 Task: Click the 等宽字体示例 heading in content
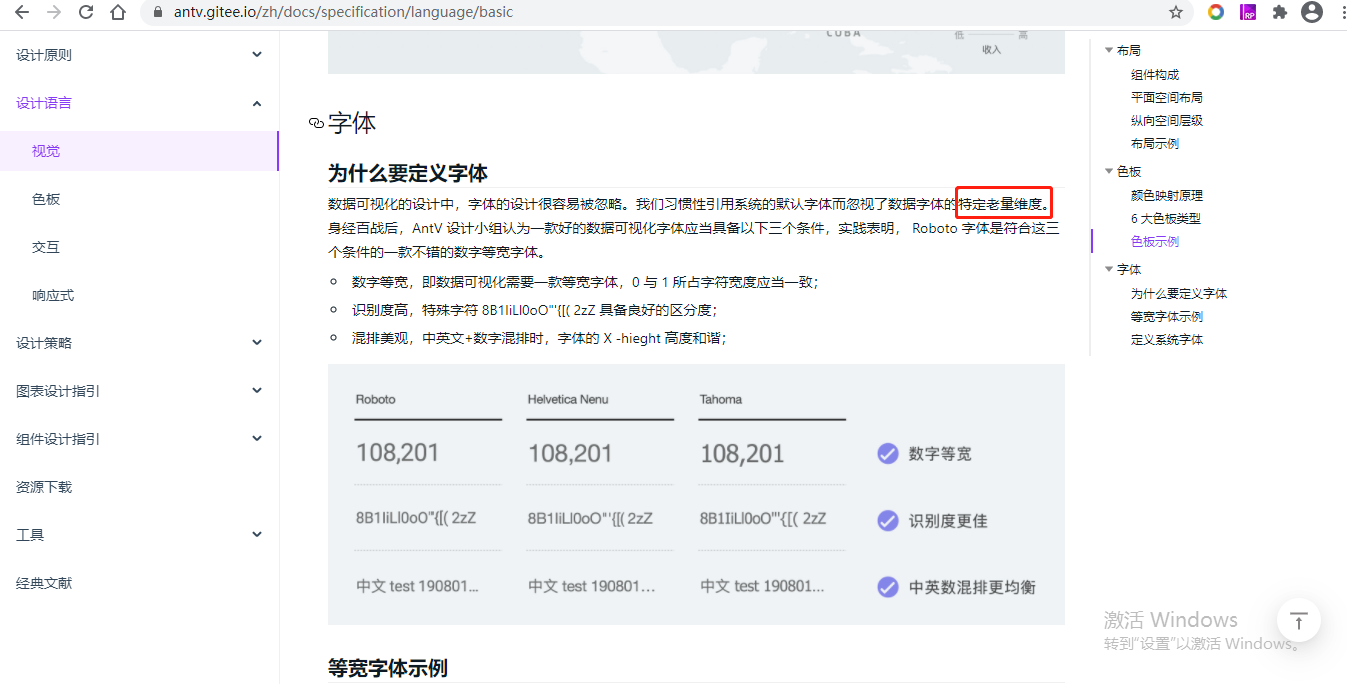coord(388,668)
